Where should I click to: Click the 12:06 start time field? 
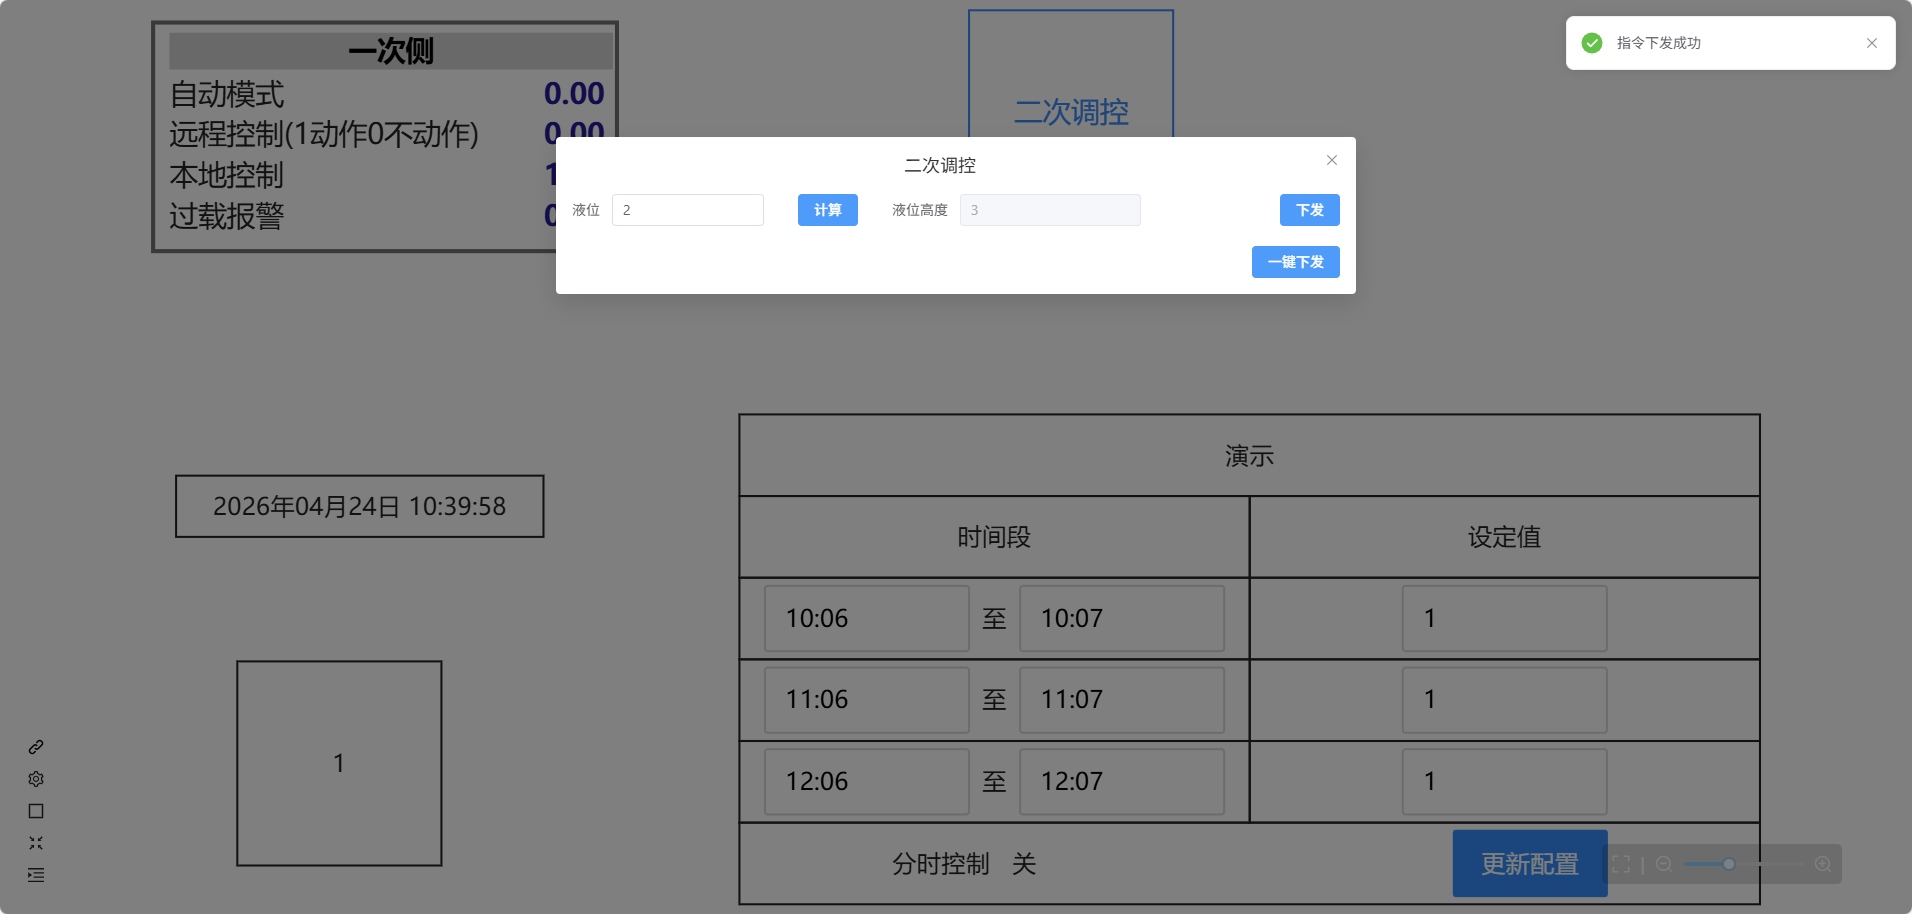(867, 782)
